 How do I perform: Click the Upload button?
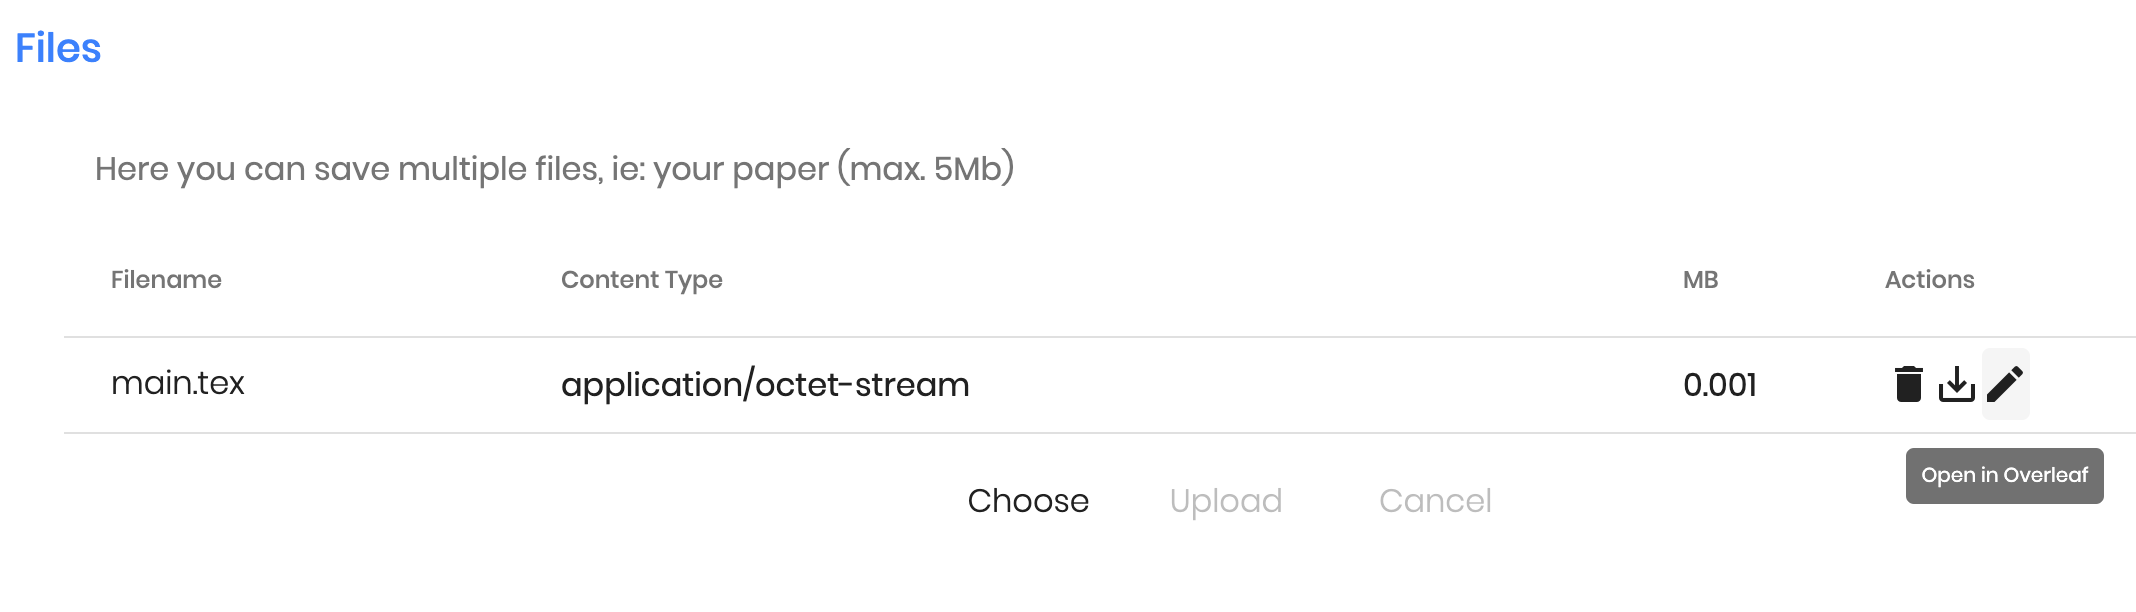coord(1226,500)
